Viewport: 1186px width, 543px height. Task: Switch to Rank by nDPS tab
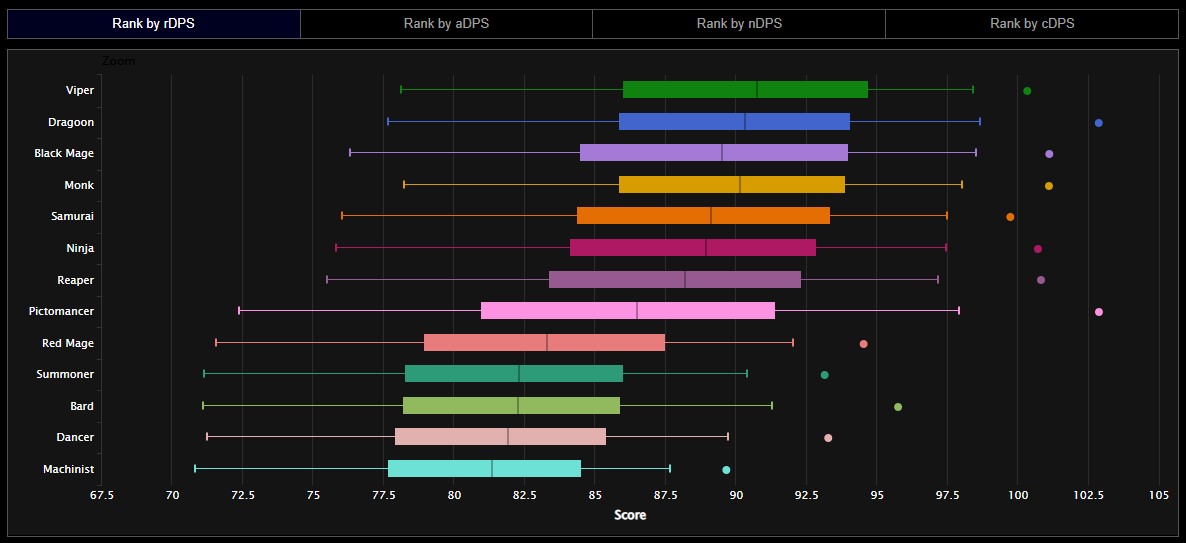pos(739,23)
